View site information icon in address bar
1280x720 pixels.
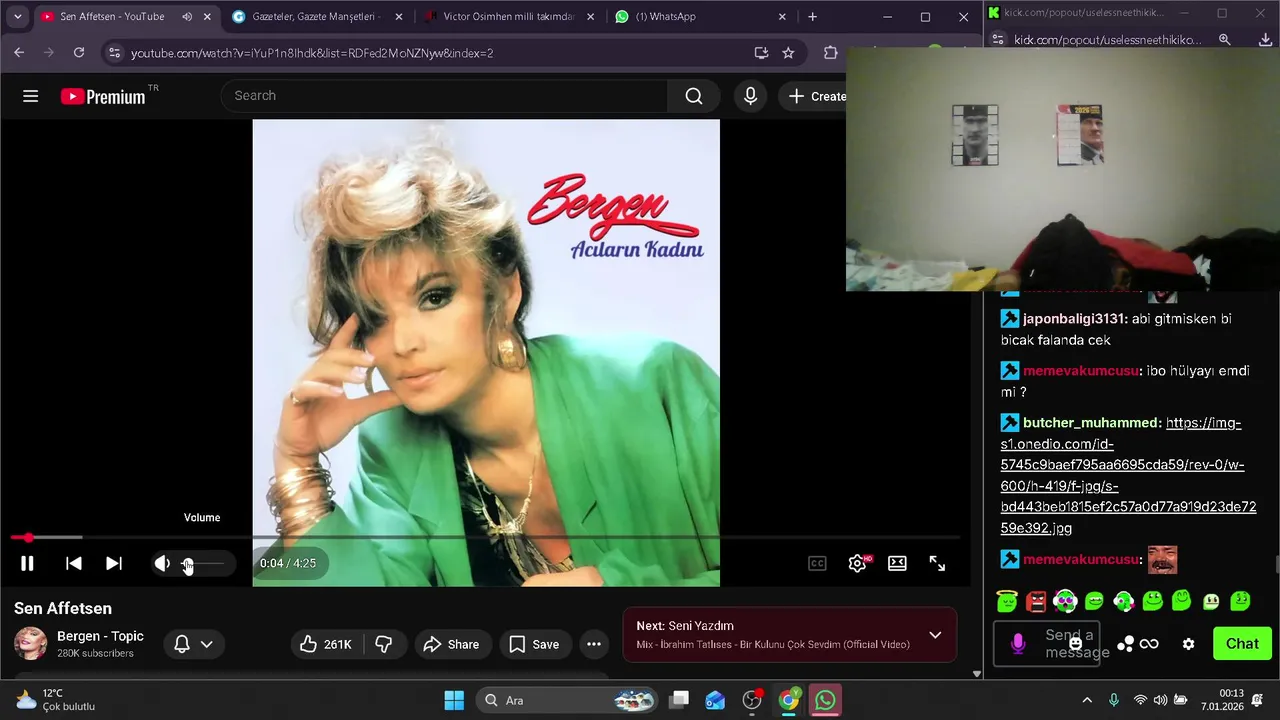click(114, 53)
